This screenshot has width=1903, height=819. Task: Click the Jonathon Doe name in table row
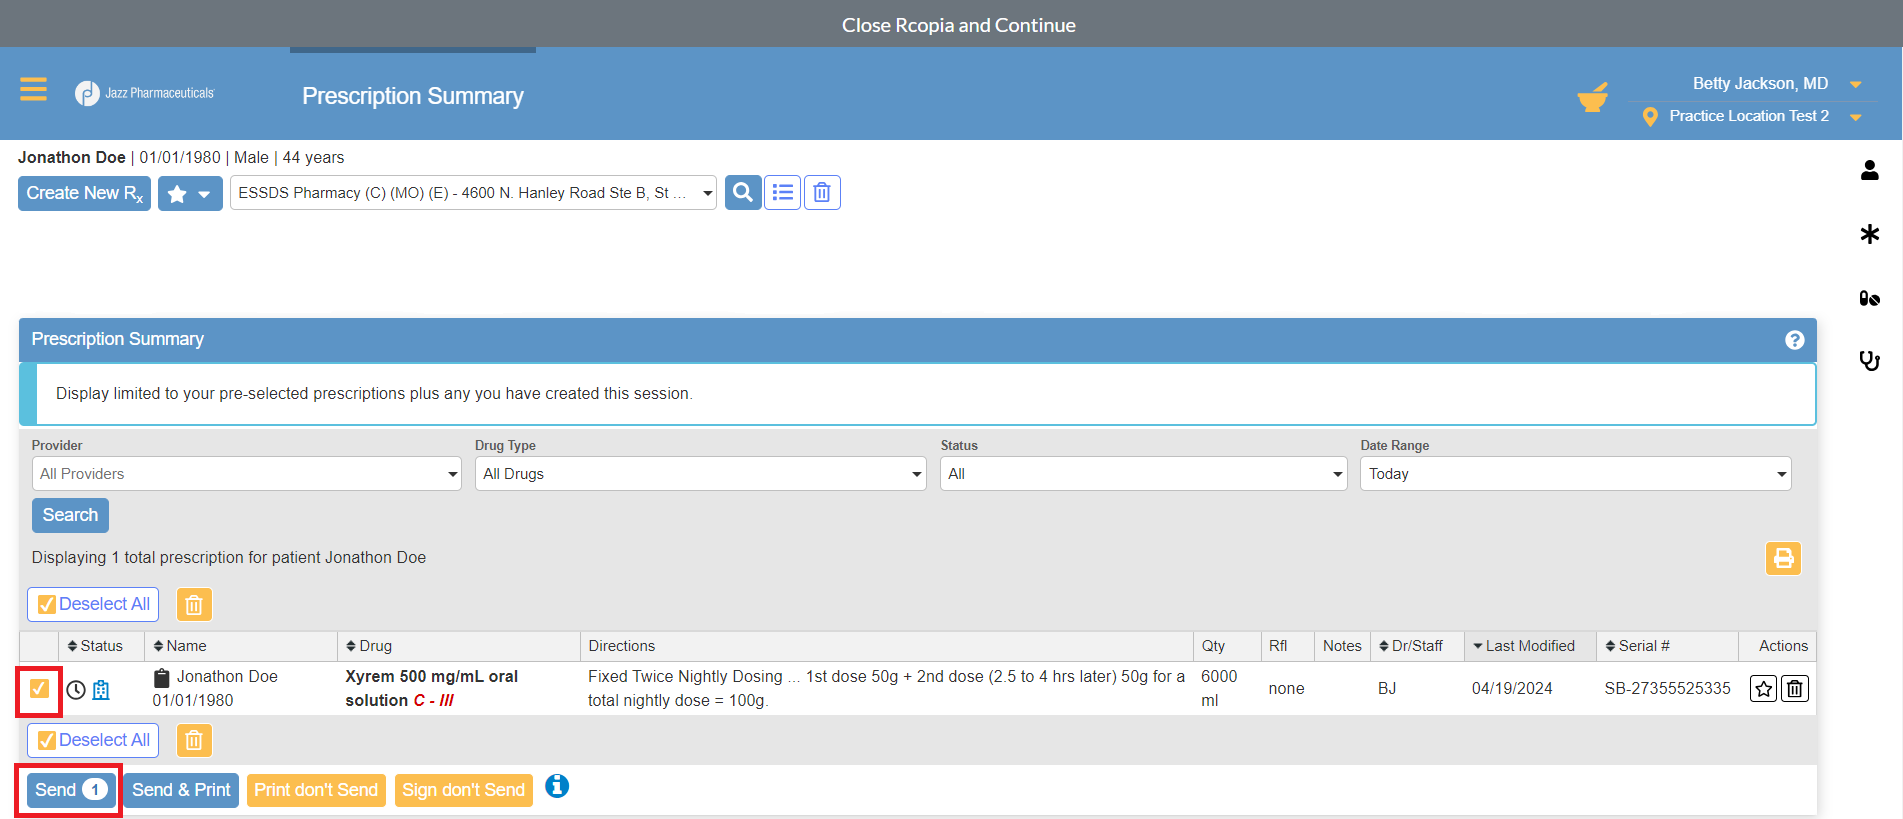tap(227, 677)
